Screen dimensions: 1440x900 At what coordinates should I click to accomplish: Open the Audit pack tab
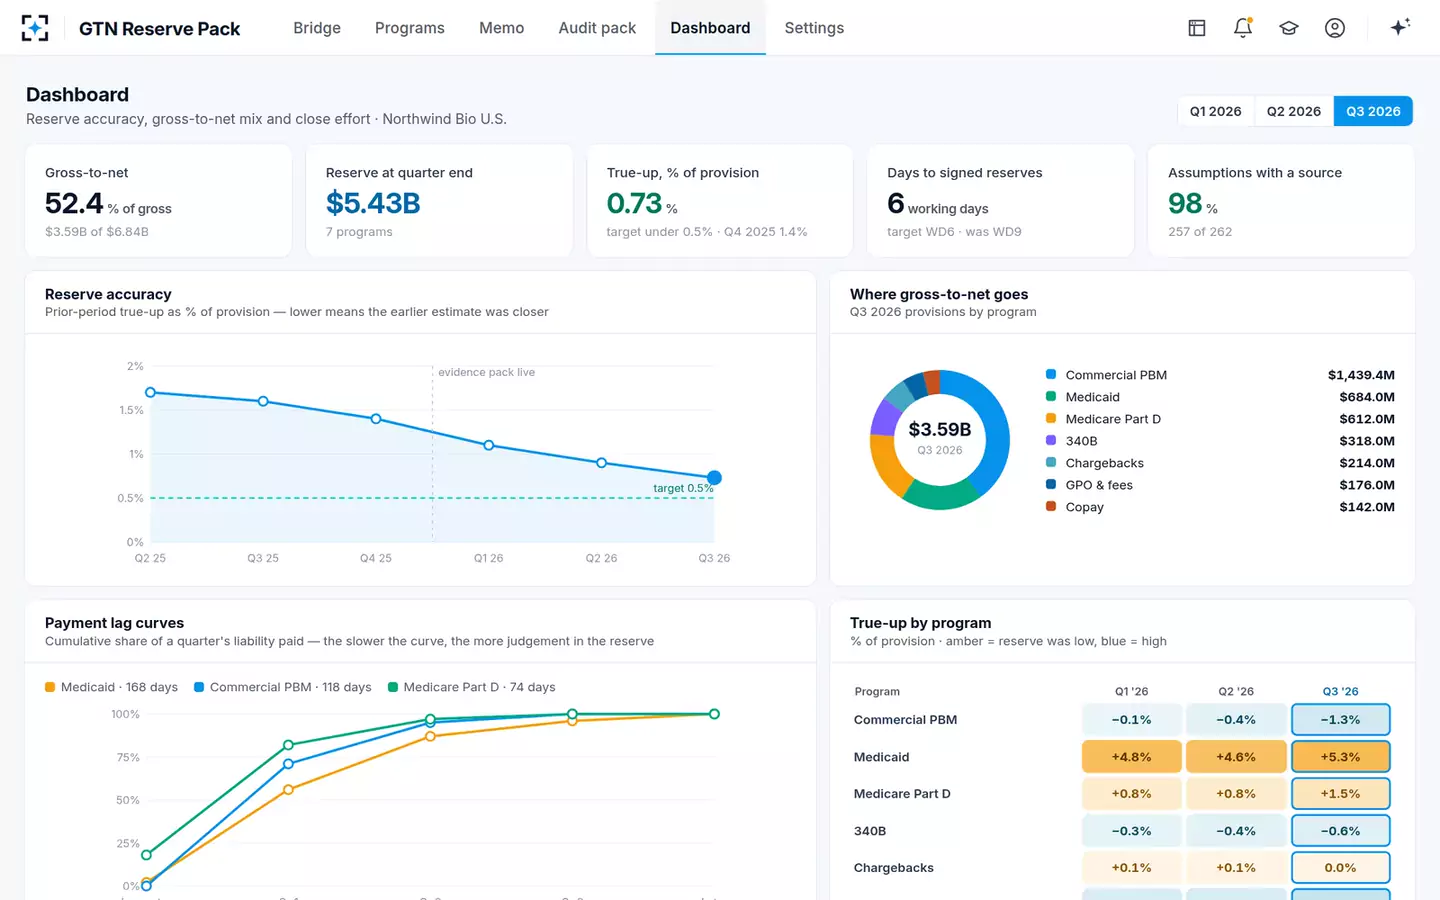(x=597, y=28)
